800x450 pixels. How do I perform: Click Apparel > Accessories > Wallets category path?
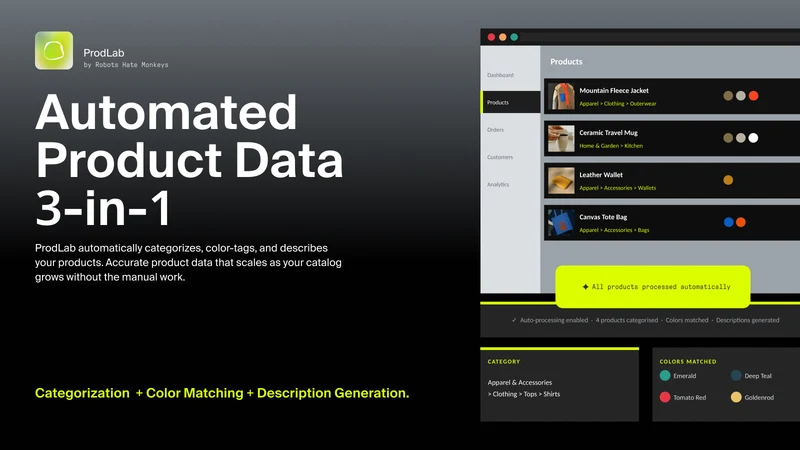[x=617, y=188]
